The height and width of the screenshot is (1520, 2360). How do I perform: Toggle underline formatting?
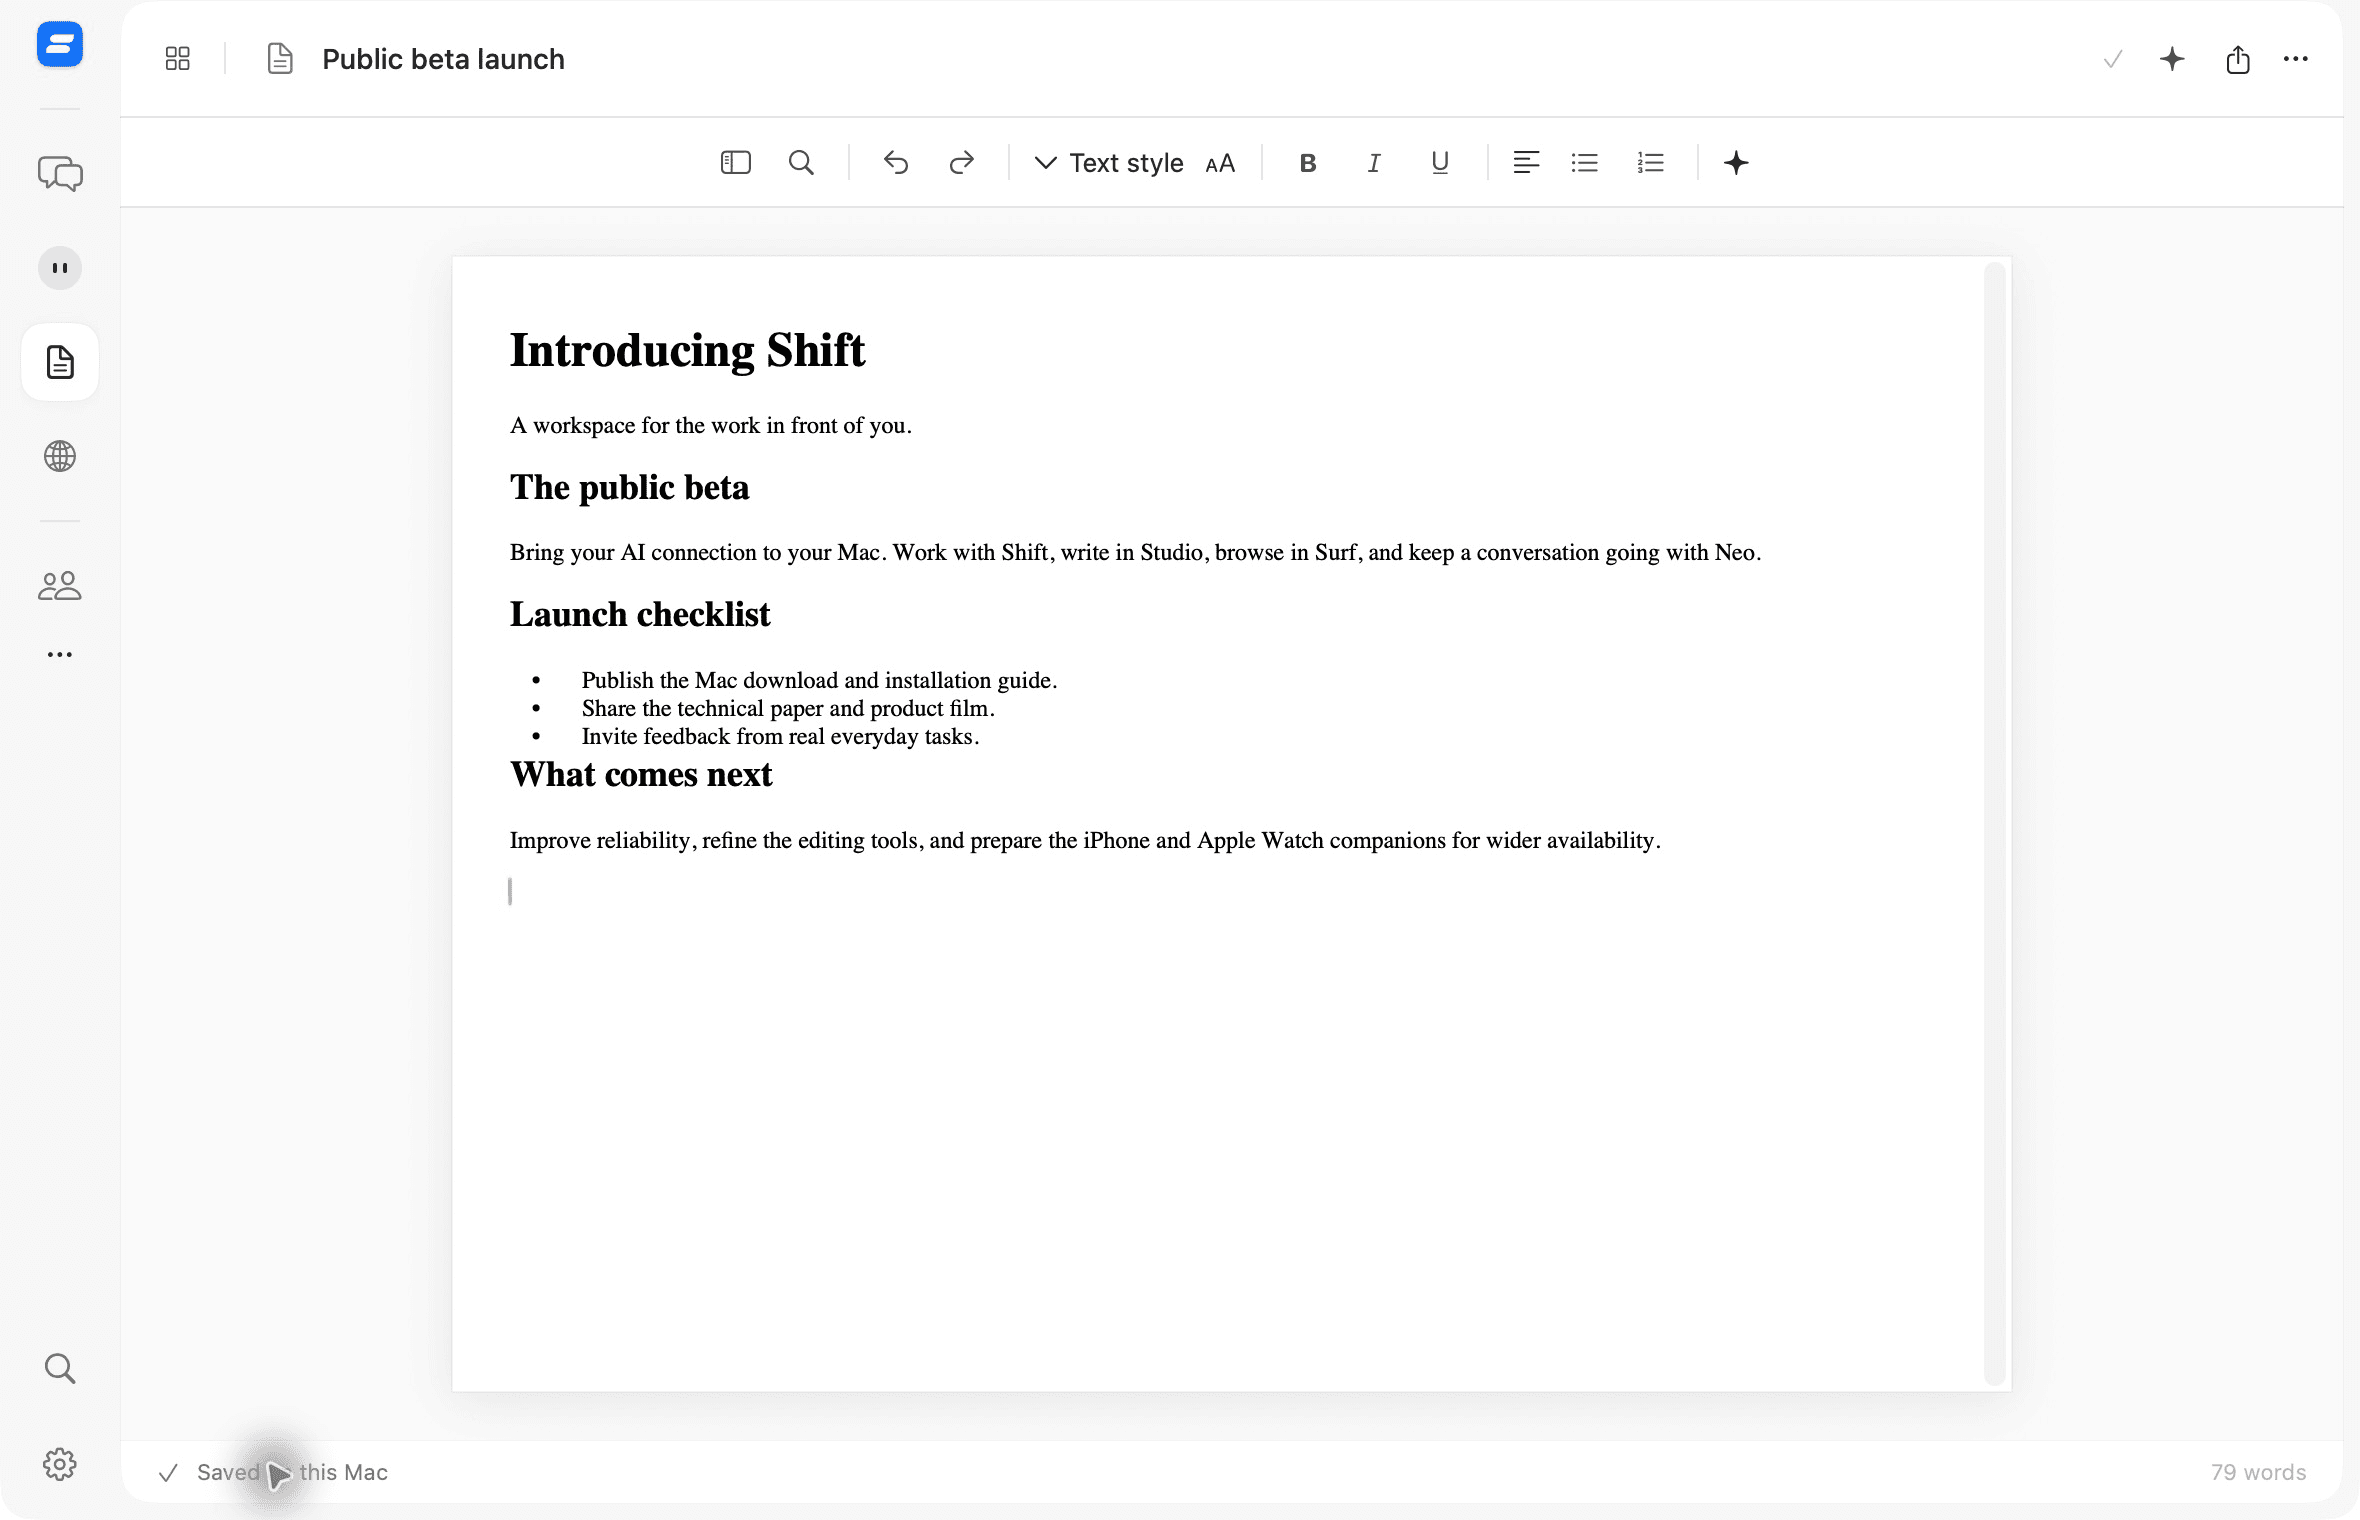pyautogui.click(x=1440, y=163)
